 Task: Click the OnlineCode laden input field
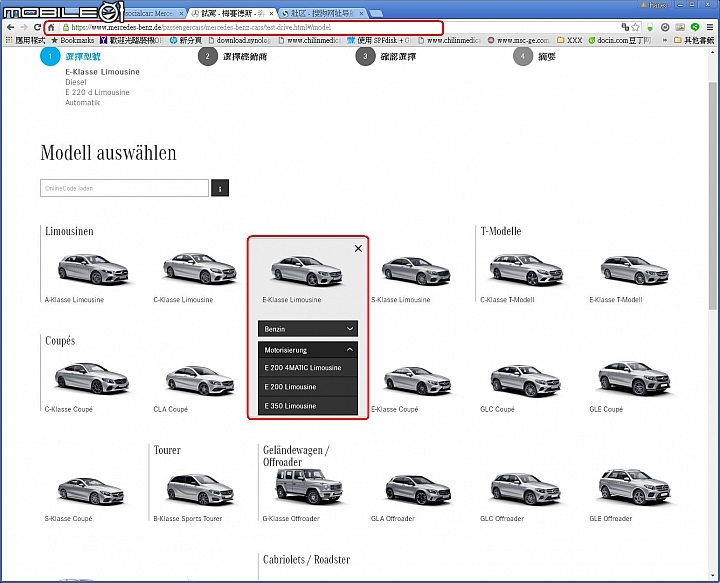click(124, 188)
